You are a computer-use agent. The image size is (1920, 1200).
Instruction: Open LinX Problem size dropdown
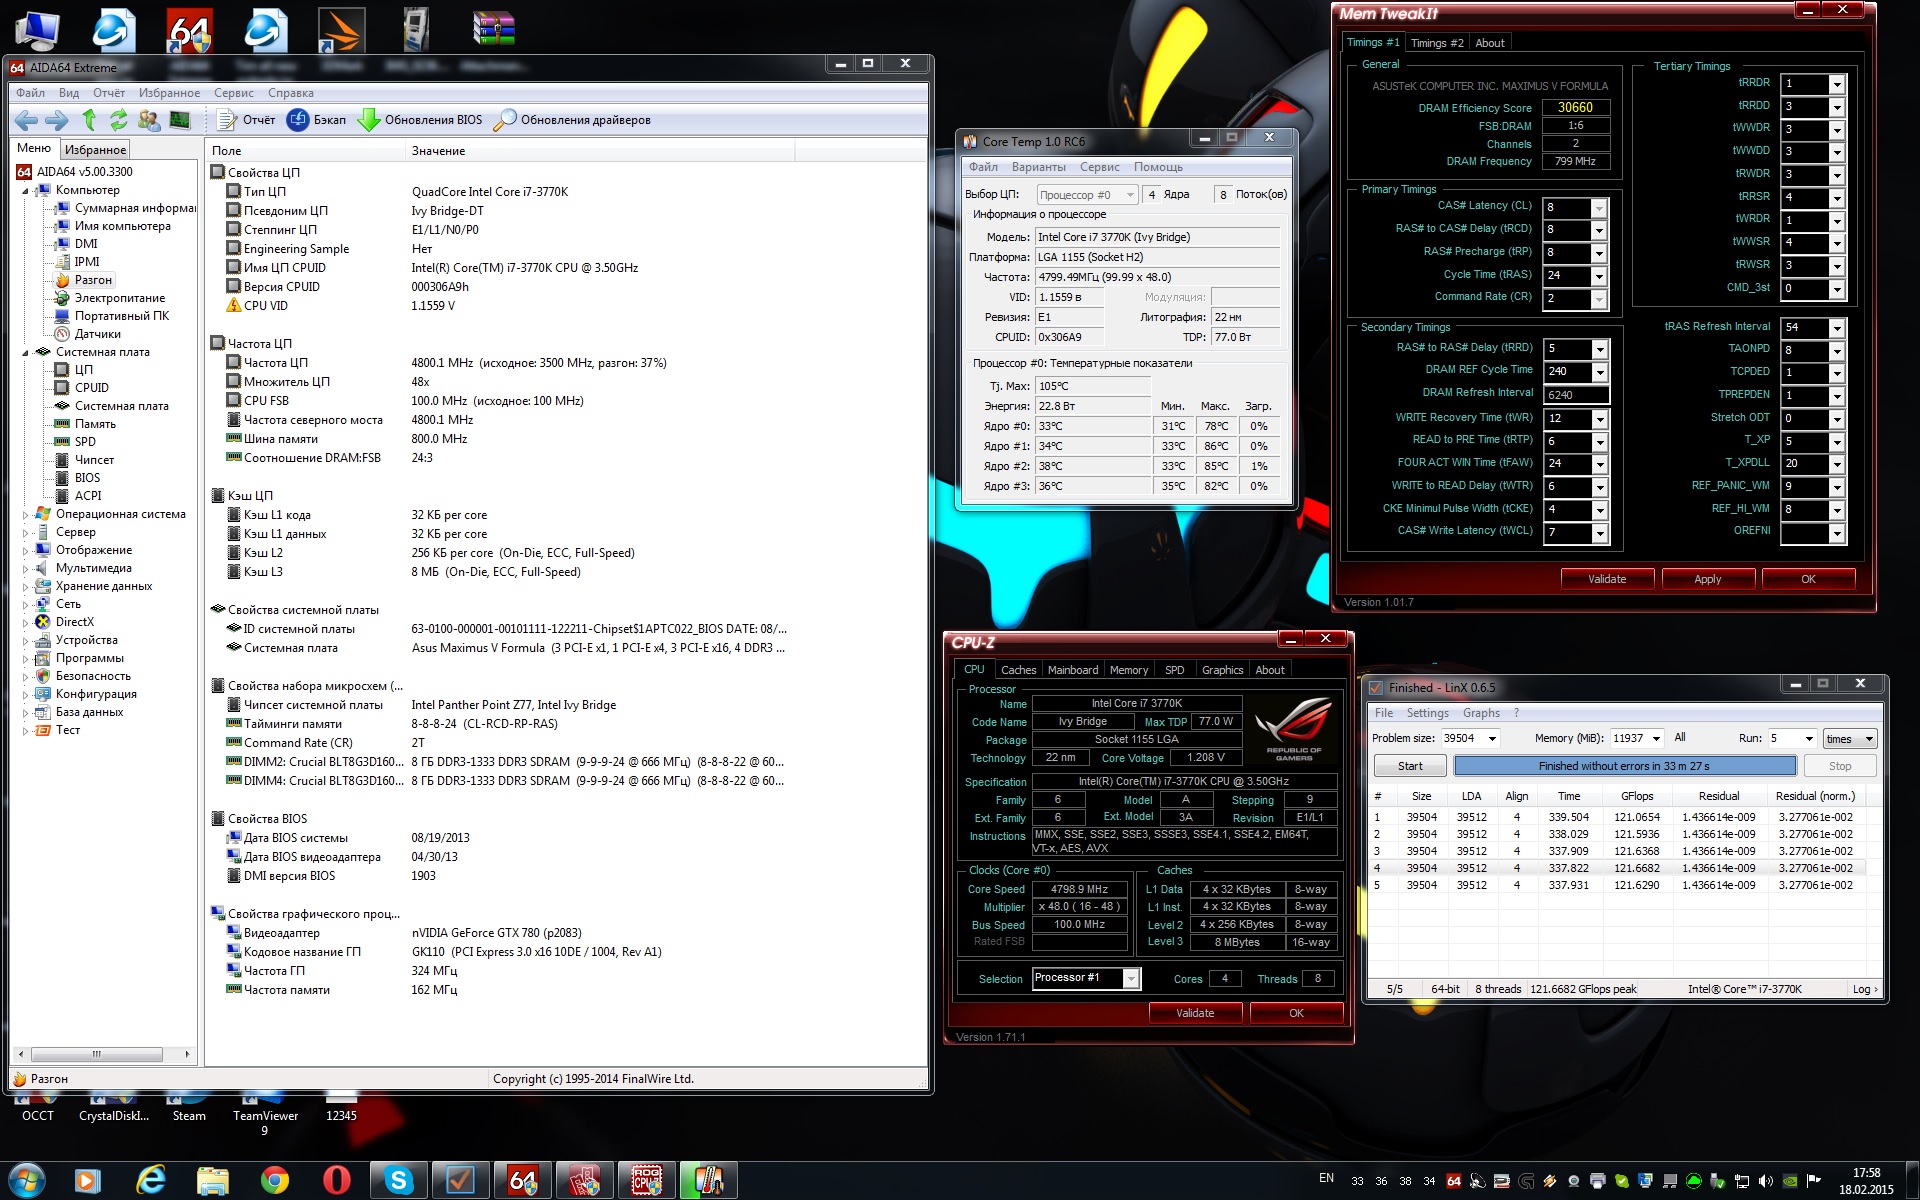click(x=1492, y=739)
